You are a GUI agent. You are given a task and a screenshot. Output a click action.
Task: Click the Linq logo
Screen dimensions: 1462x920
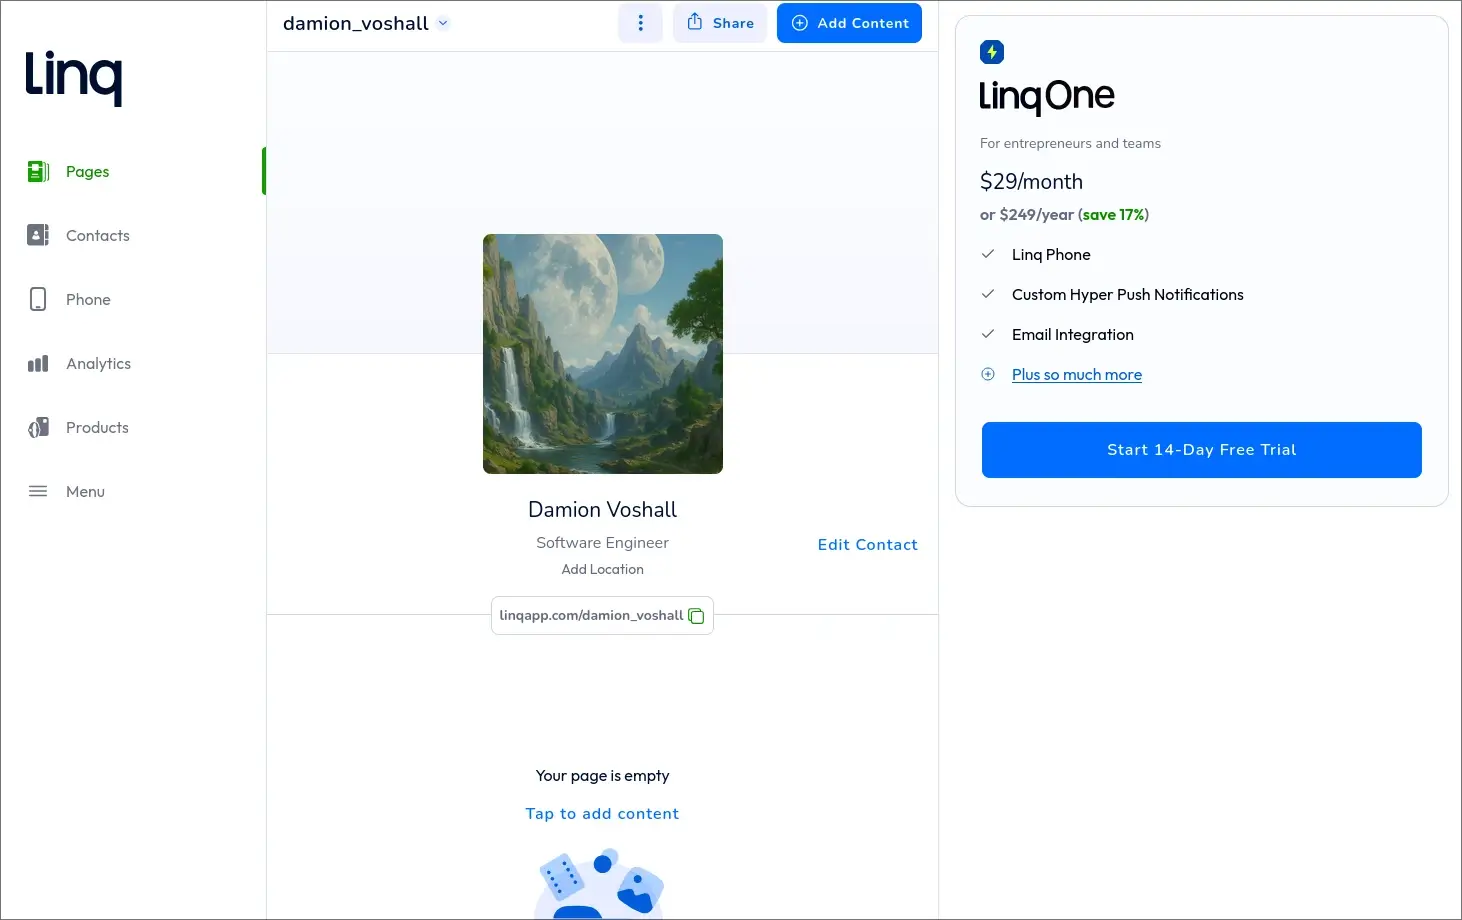[x=74, y=77]
